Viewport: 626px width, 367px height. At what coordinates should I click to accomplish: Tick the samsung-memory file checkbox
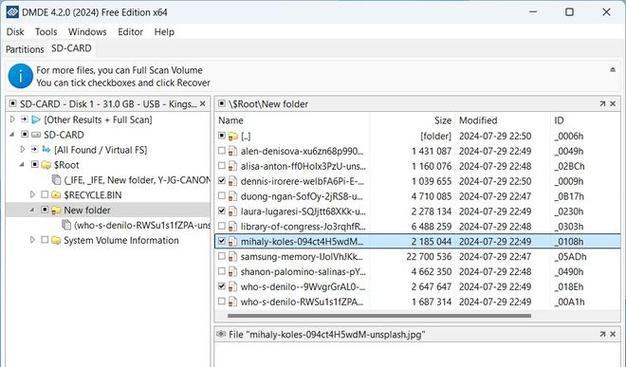point(222,256)
